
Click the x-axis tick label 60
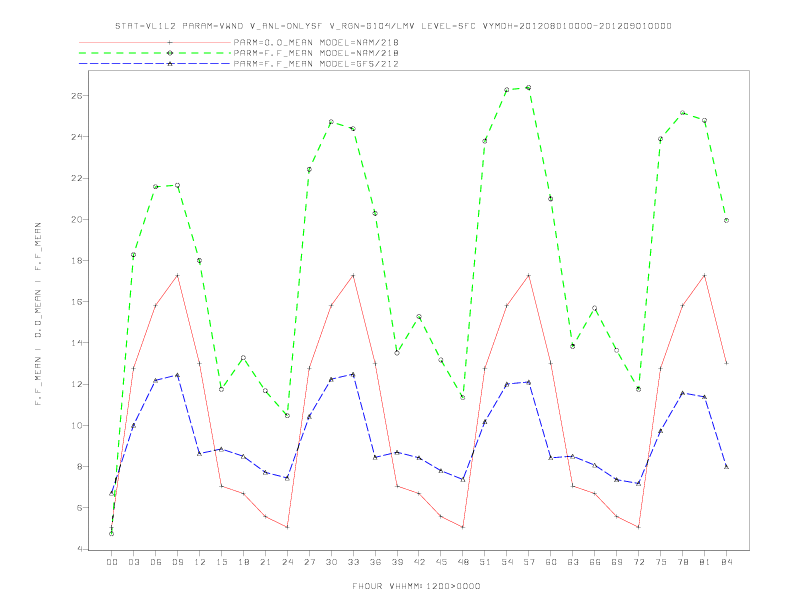(551, 562)
